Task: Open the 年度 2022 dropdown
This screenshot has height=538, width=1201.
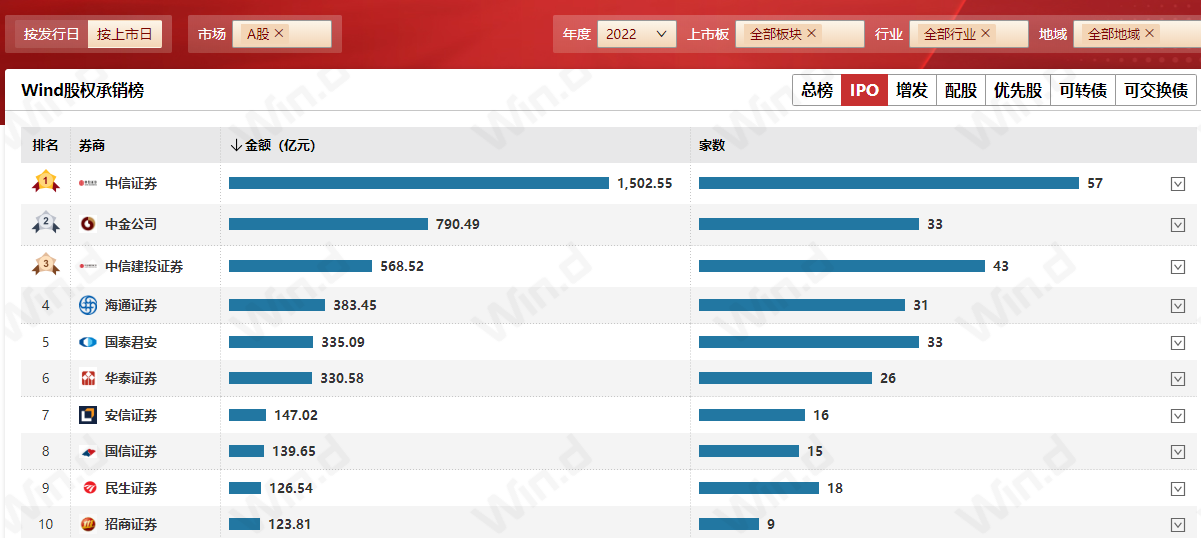Action: pyautogui.click(x=637, y=34)
